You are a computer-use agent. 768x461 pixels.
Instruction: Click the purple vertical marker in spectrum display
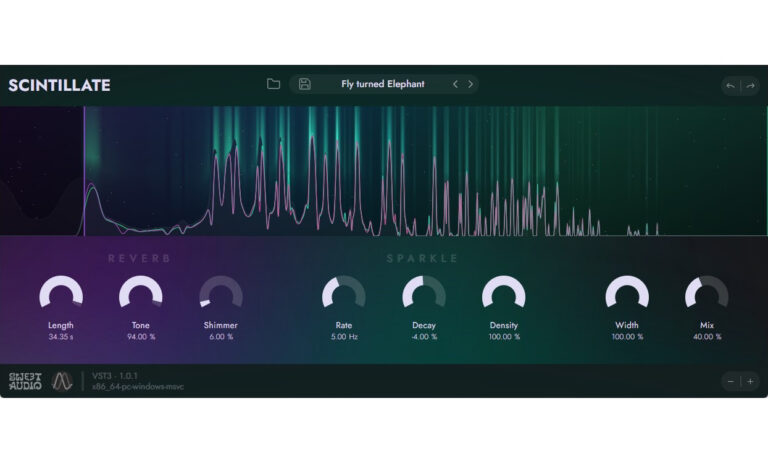coord(84,171)
